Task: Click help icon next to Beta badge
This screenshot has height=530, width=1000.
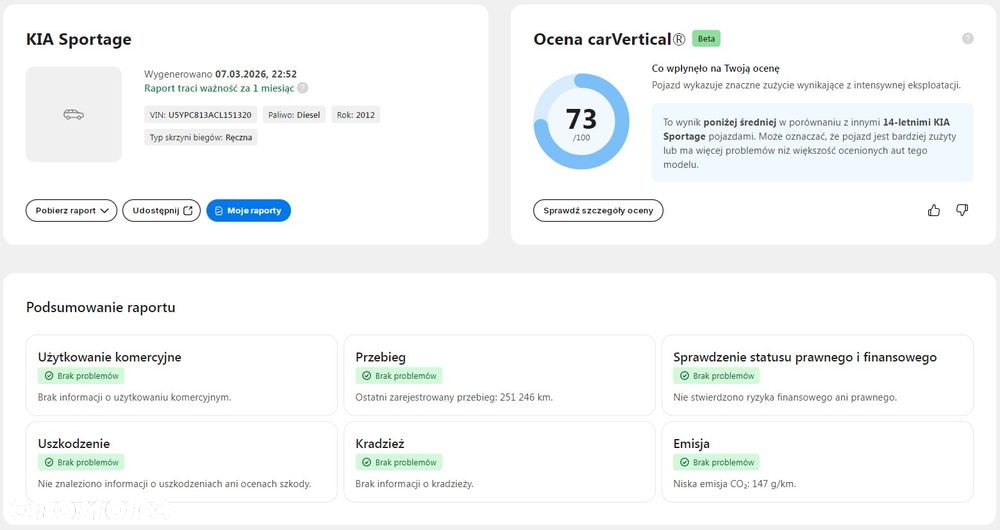Action: [x=967, y=38]
